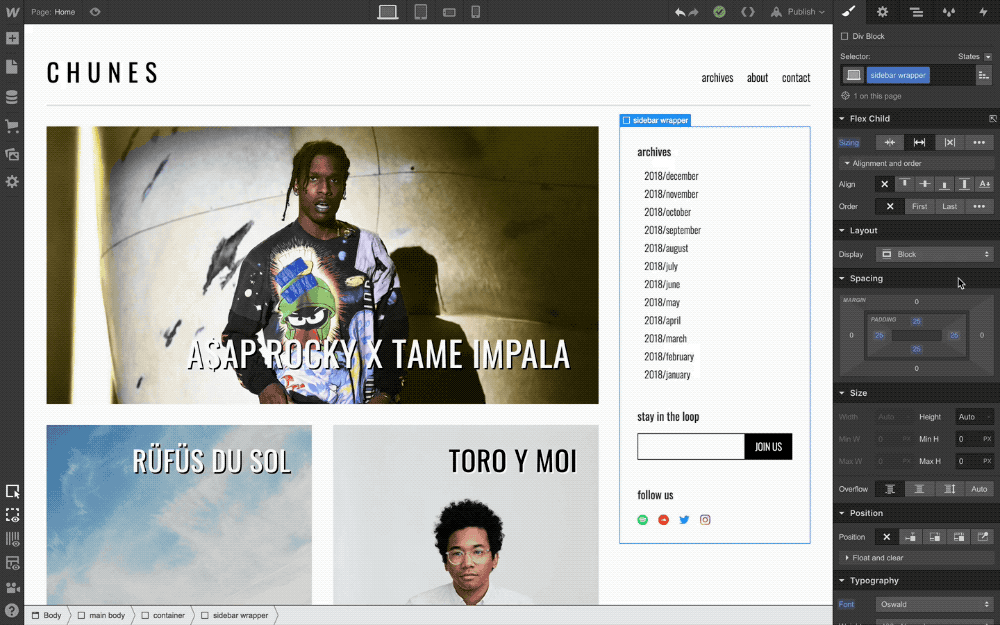Set flex sizing to shrink
The image size is (1000, 625).
(x=890, y=142)
